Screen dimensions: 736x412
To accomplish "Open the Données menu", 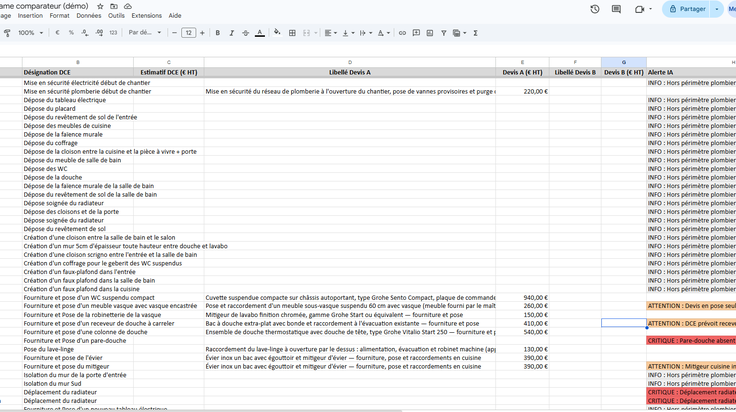I will pos(89,15).
